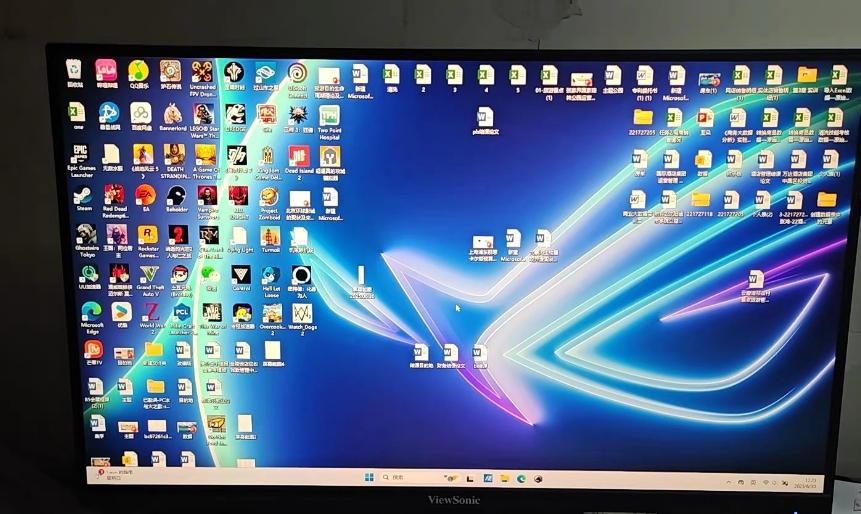Launch the Beholder game shortcut

(x=177, y=197)
